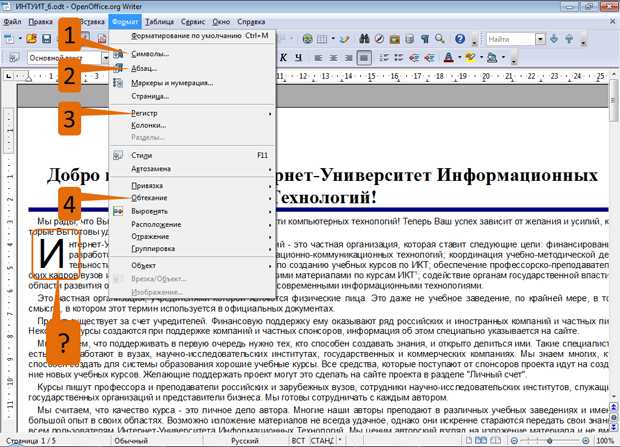Expand the Выровнять submenu
620x447 pixels.
coord(192,211)
